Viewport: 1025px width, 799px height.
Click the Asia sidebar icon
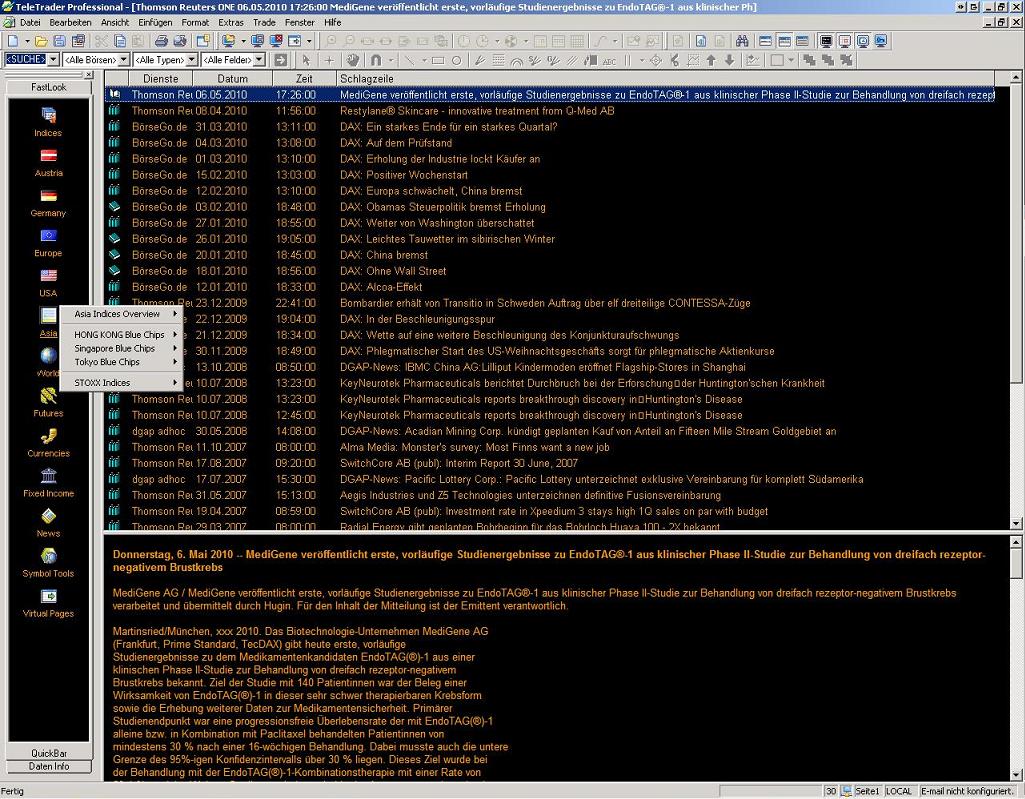pos(48,315)
